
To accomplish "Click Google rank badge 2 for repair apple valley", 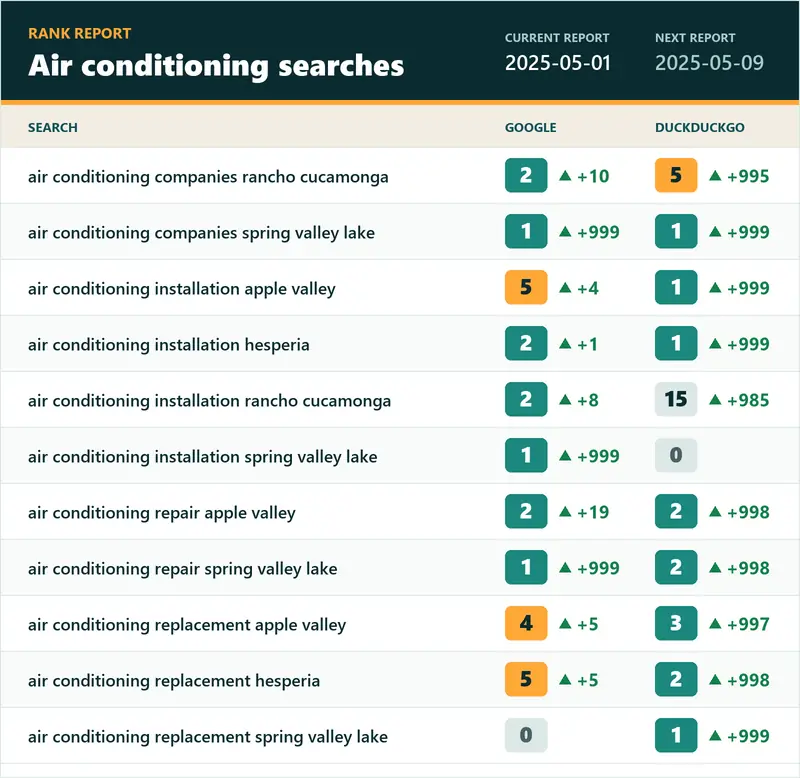I will [x=526, y=511].
